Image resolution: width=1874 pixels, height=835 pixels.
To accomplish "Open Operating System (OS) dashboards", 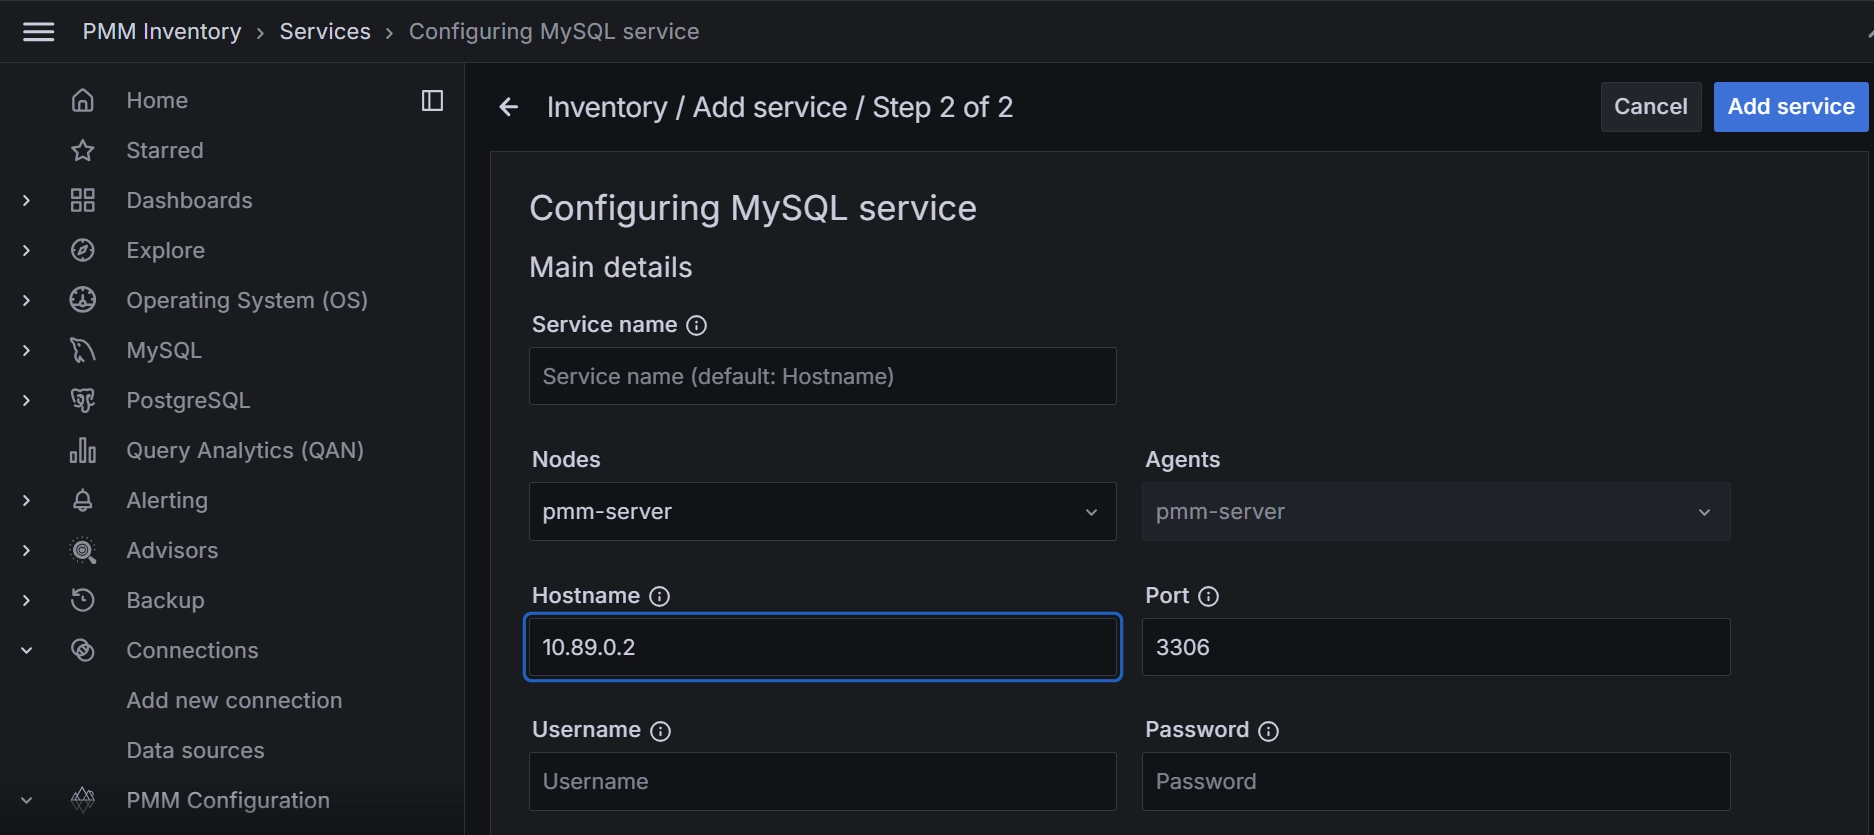I will 247,300.
